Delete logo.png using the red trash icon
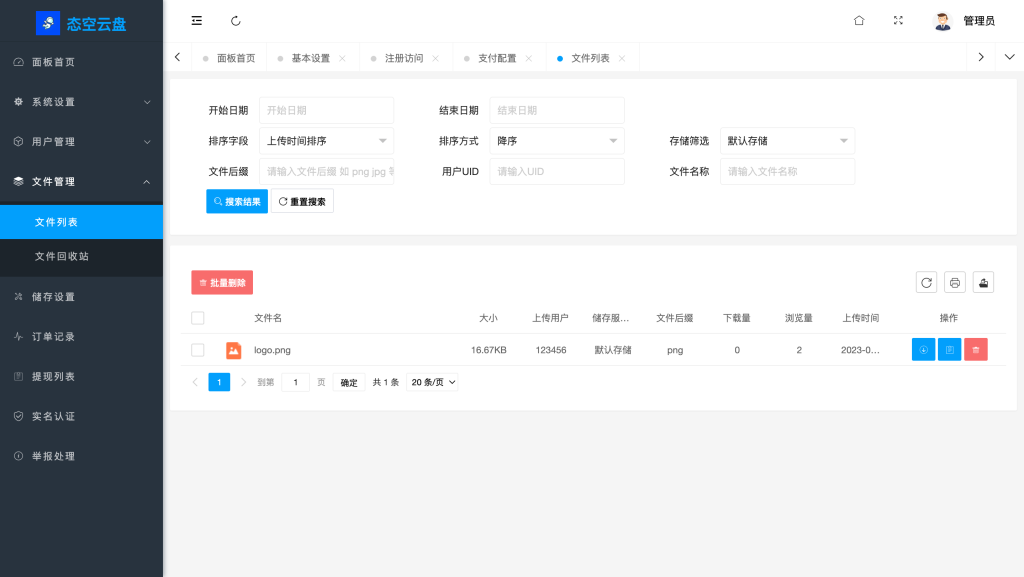Viewport: 1024px width, 577px height. point(975,349)
